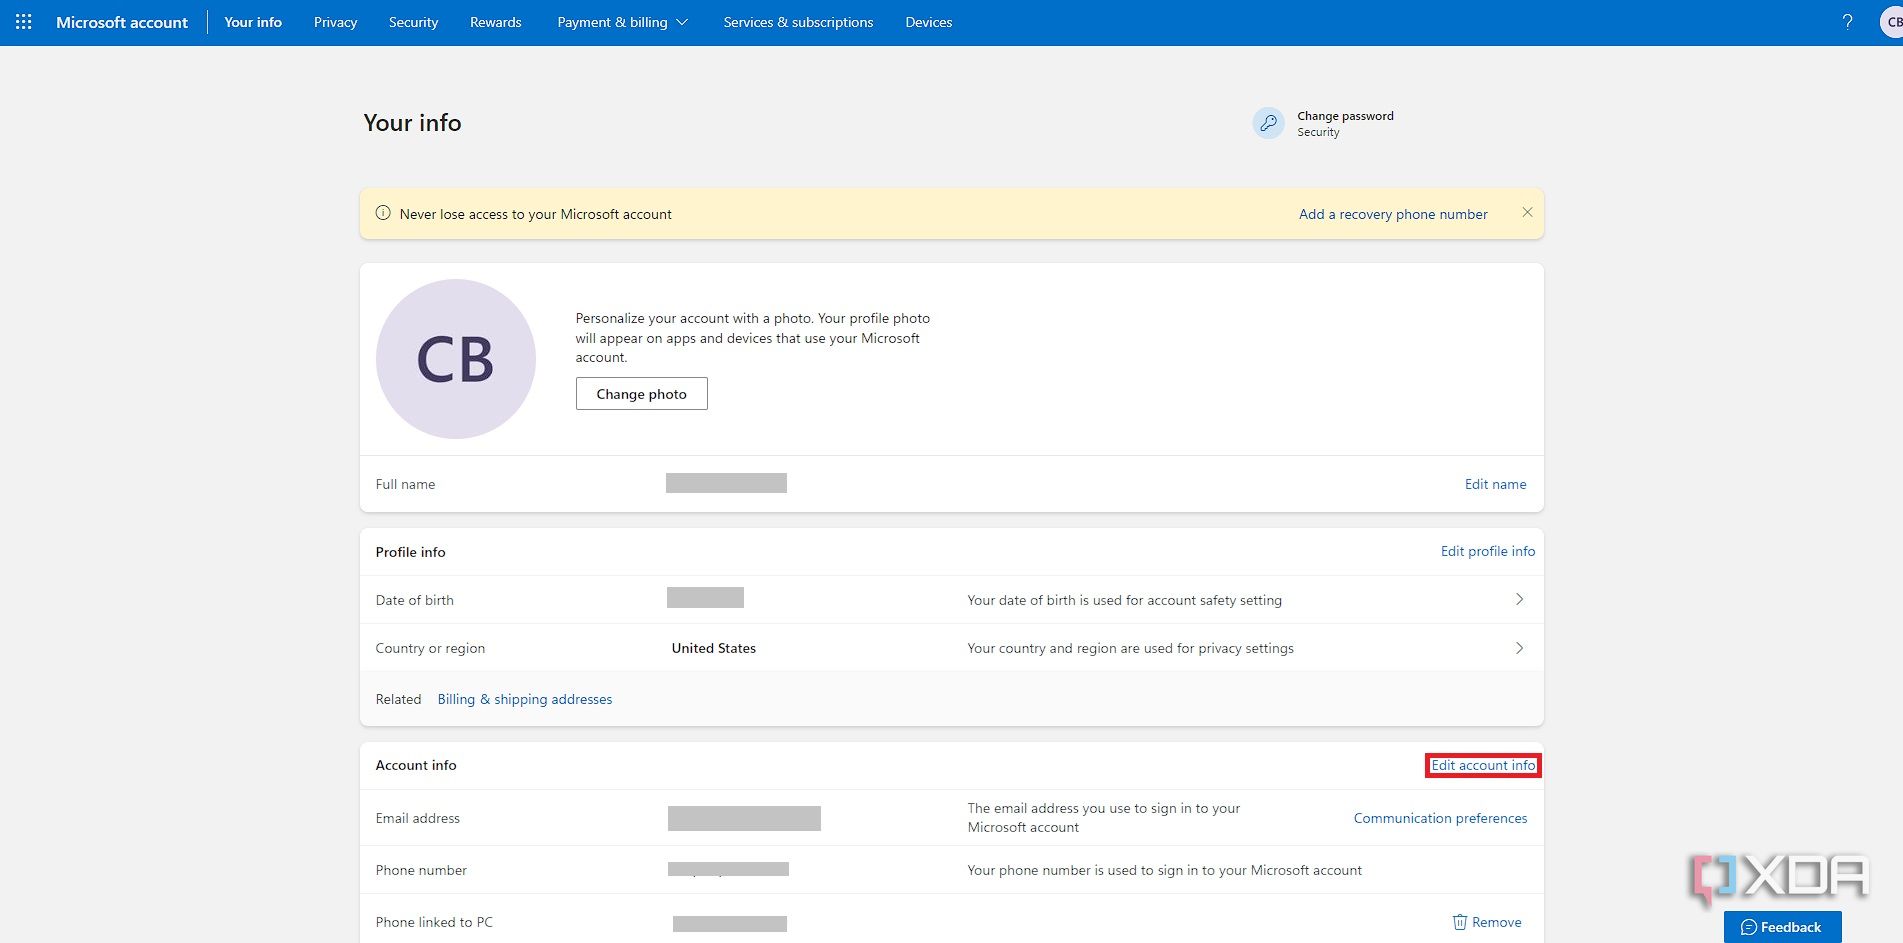Expand date of birth safety settings chevron
This screenshot has height=943, width=1903.
click(1519, 599)
